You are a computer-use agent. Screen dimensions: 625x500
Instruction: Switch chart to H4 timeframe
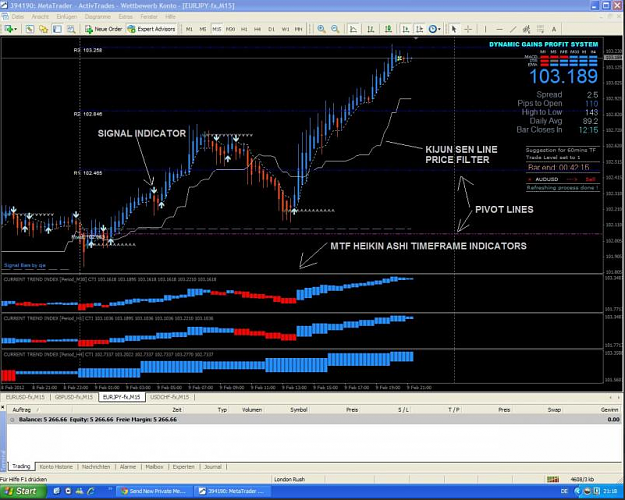257,29
